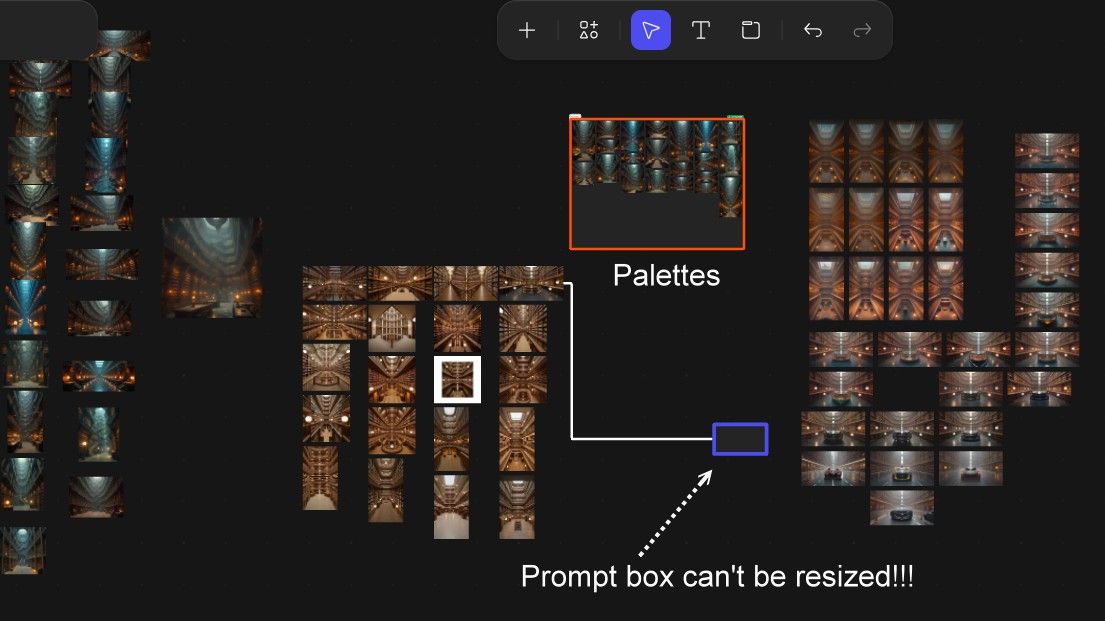The height and width of the screenshot is (621, 1105).
Task: Click the dotted arrow pointing to prompt box
Action: click(x=675, y=514)
